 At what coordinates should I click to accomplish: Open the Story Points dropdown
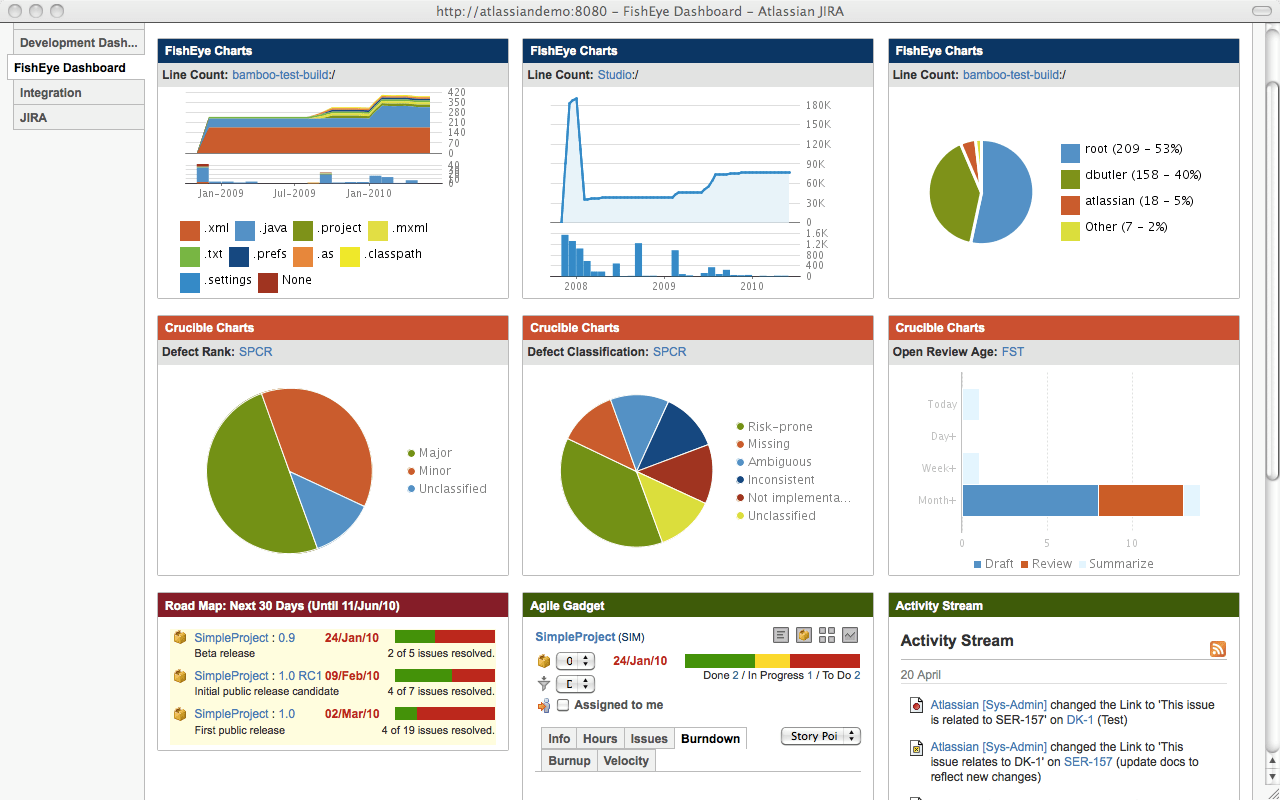(820, 736)
